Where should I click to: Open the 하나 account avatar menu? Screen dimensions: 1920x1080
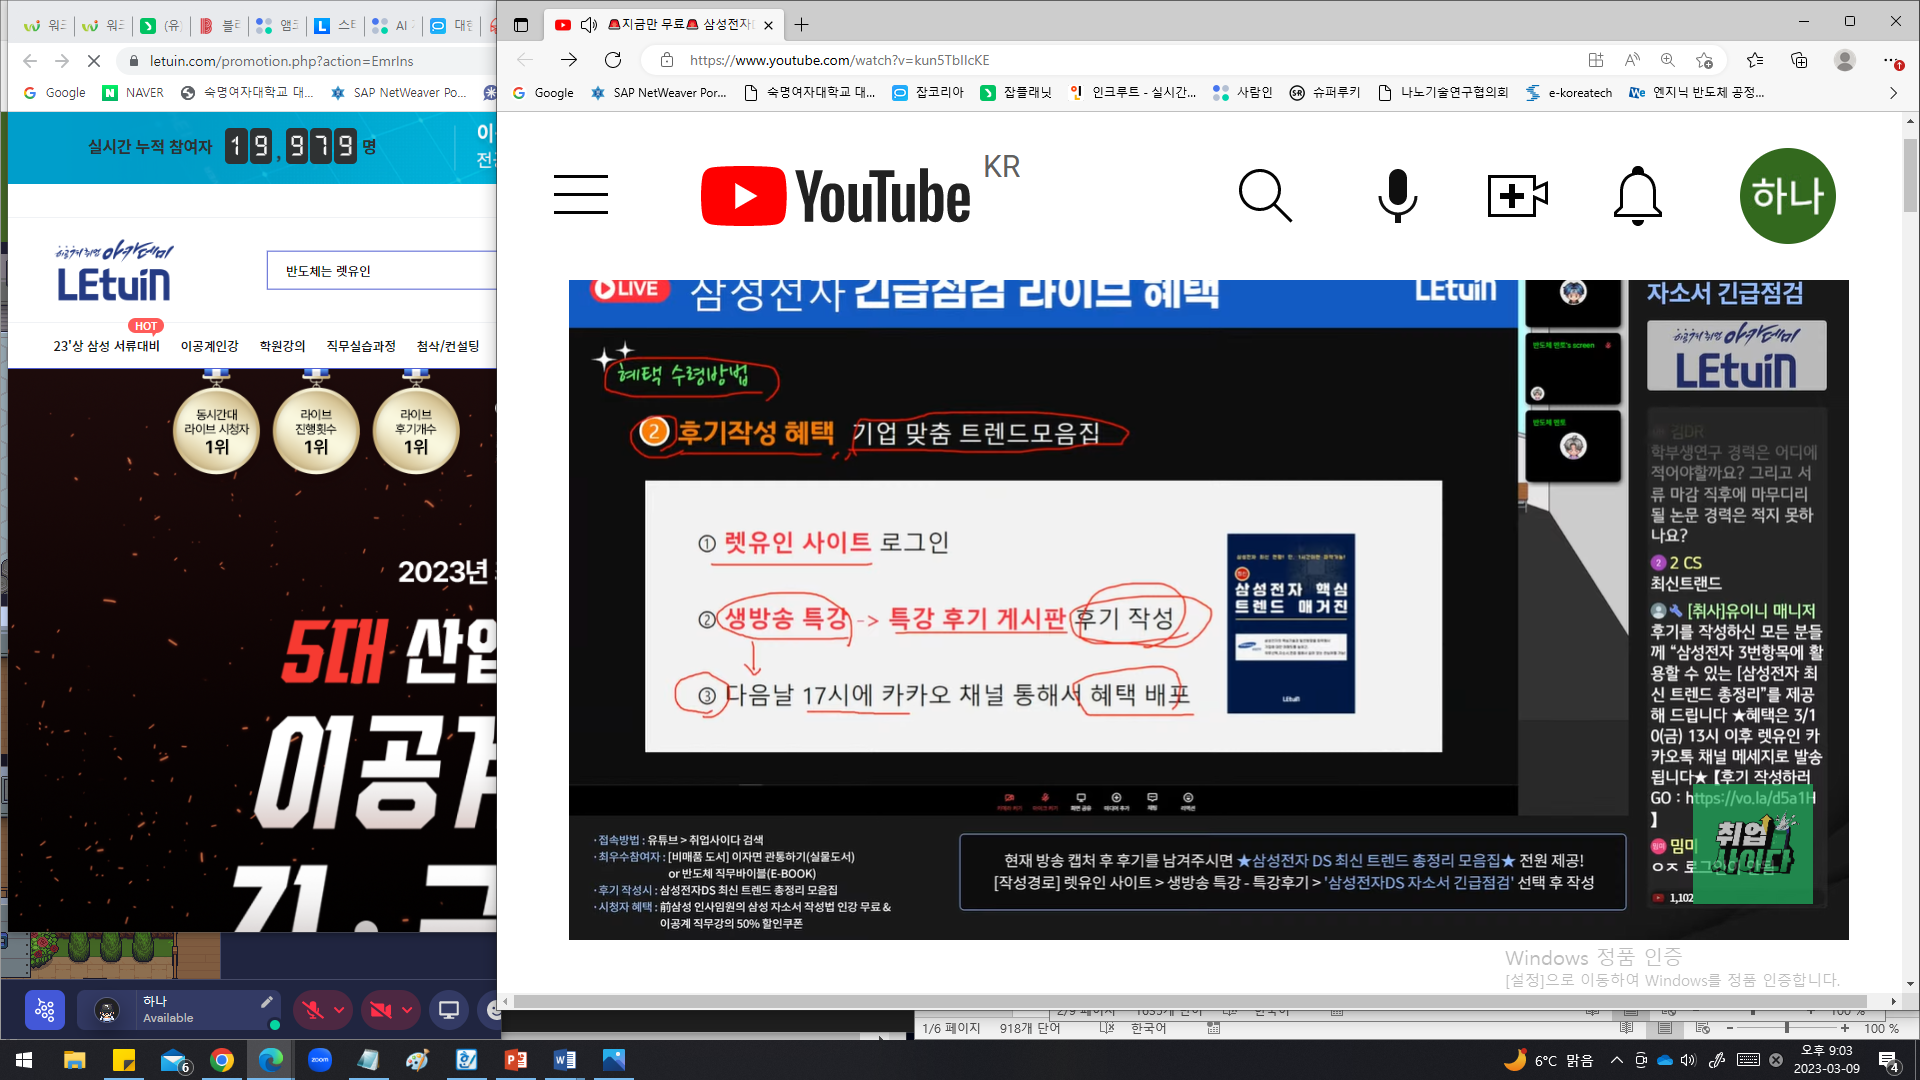point(1787,195)
